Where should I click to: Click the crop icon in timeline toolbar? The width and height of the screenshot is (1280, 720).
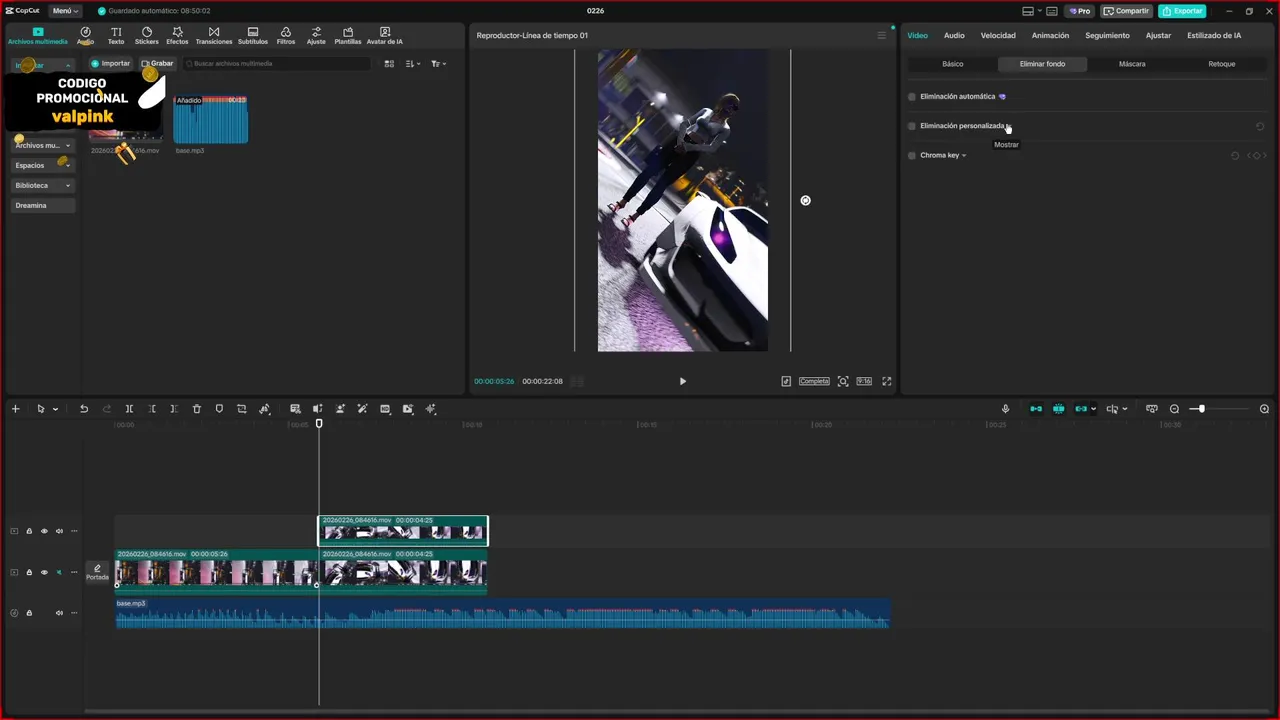(x=242, y=409)
